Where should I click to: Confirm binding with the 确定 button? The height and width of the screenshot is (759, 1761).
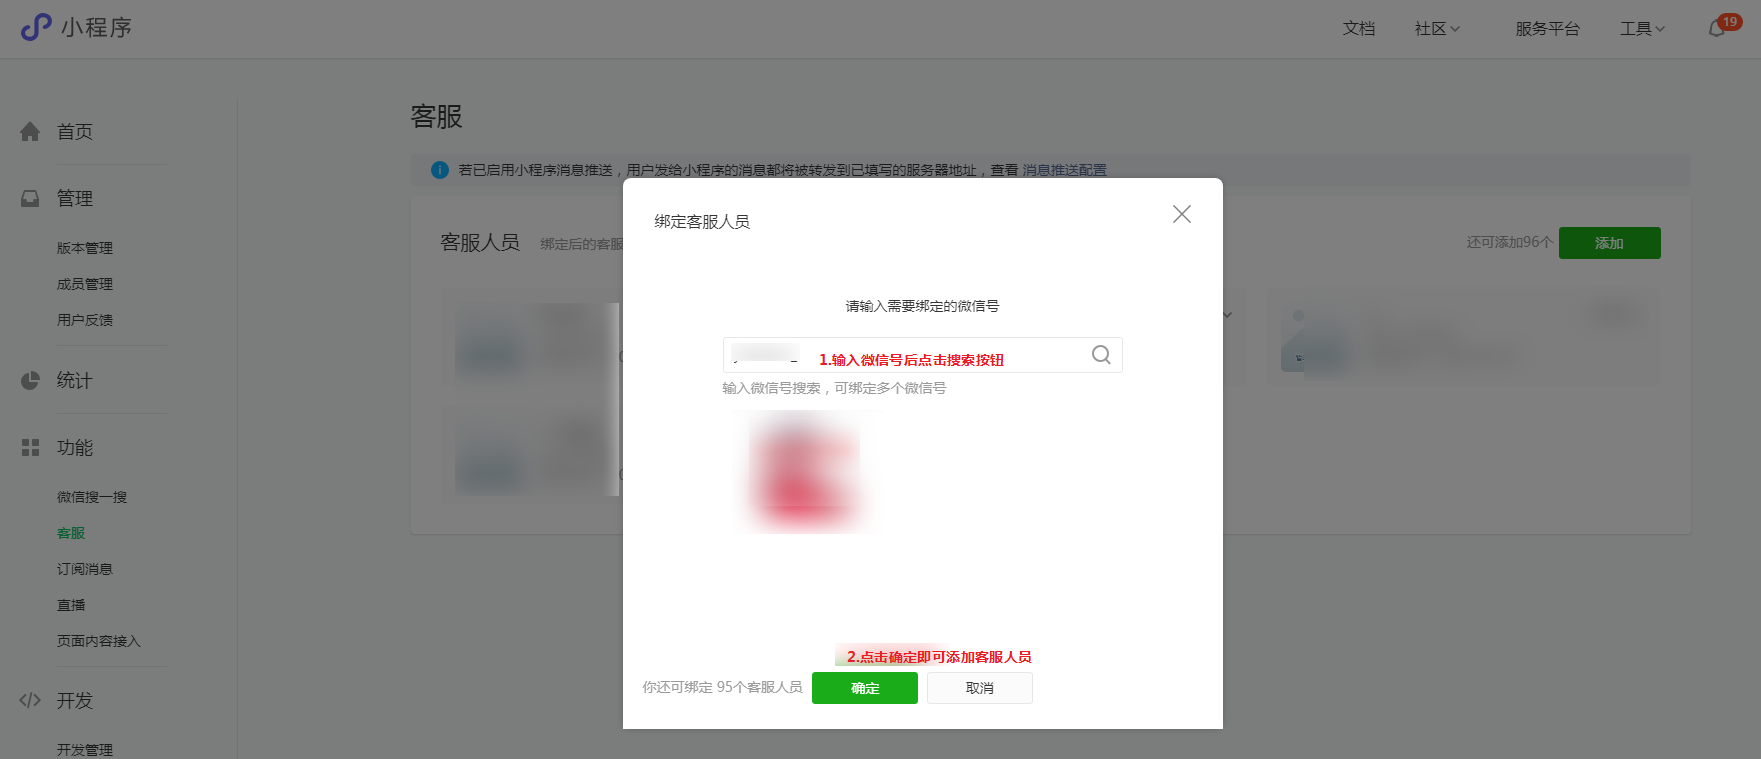[x=865, y=688]
